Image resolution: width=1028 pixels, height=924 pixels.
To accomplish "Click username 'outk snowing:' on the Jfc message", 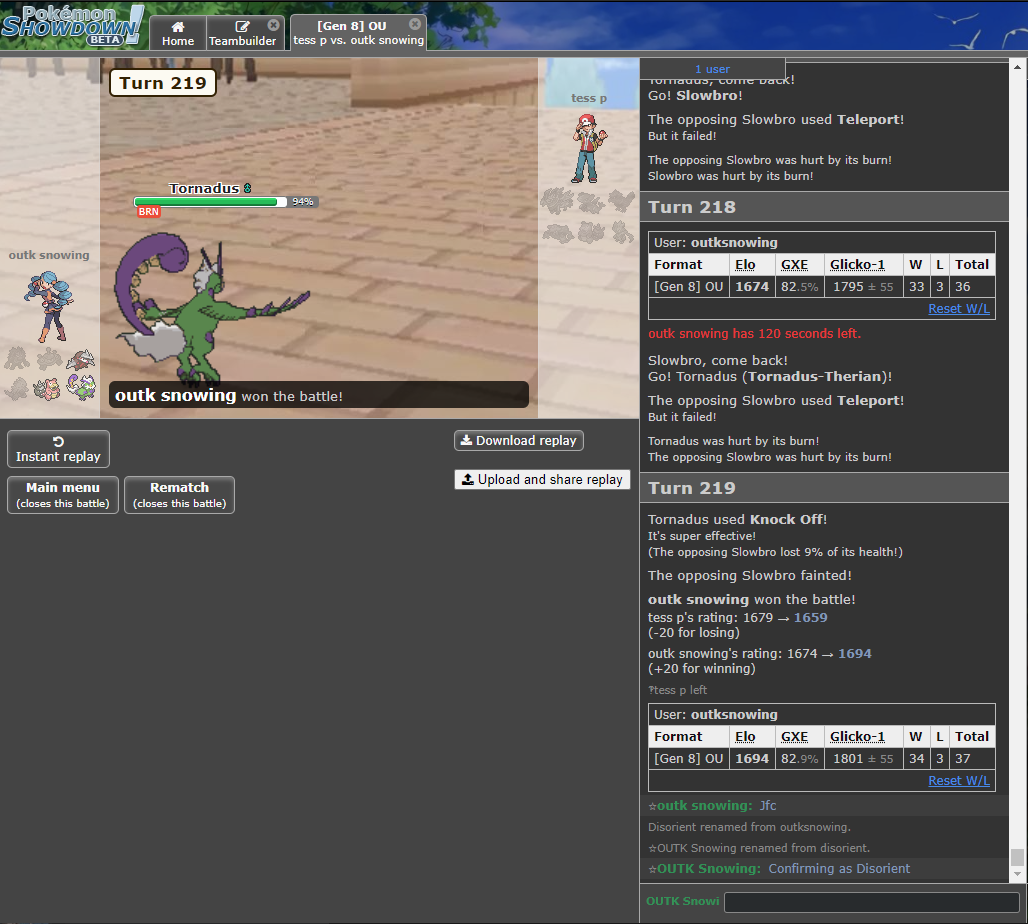I will coord(705,806).
